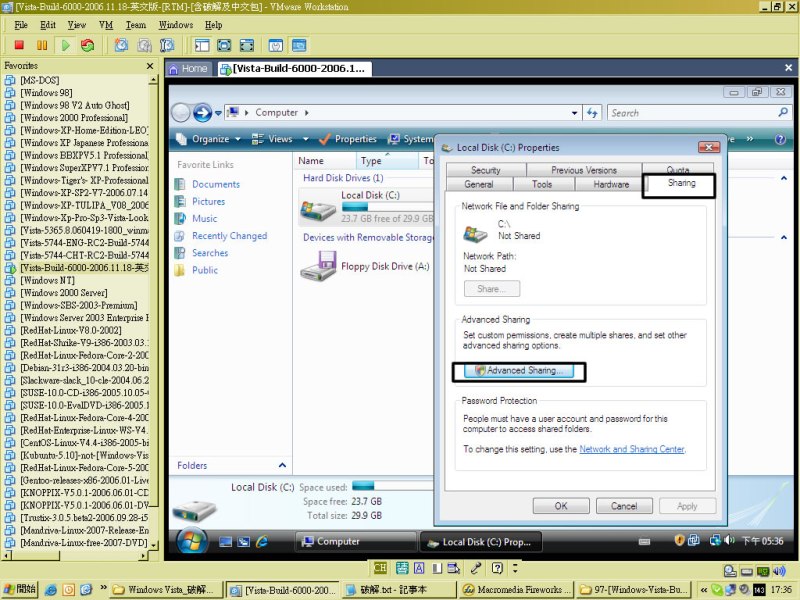Switch to the Previous Versions tab
Viewport: 800px width, 600px height.
[584, 170]
